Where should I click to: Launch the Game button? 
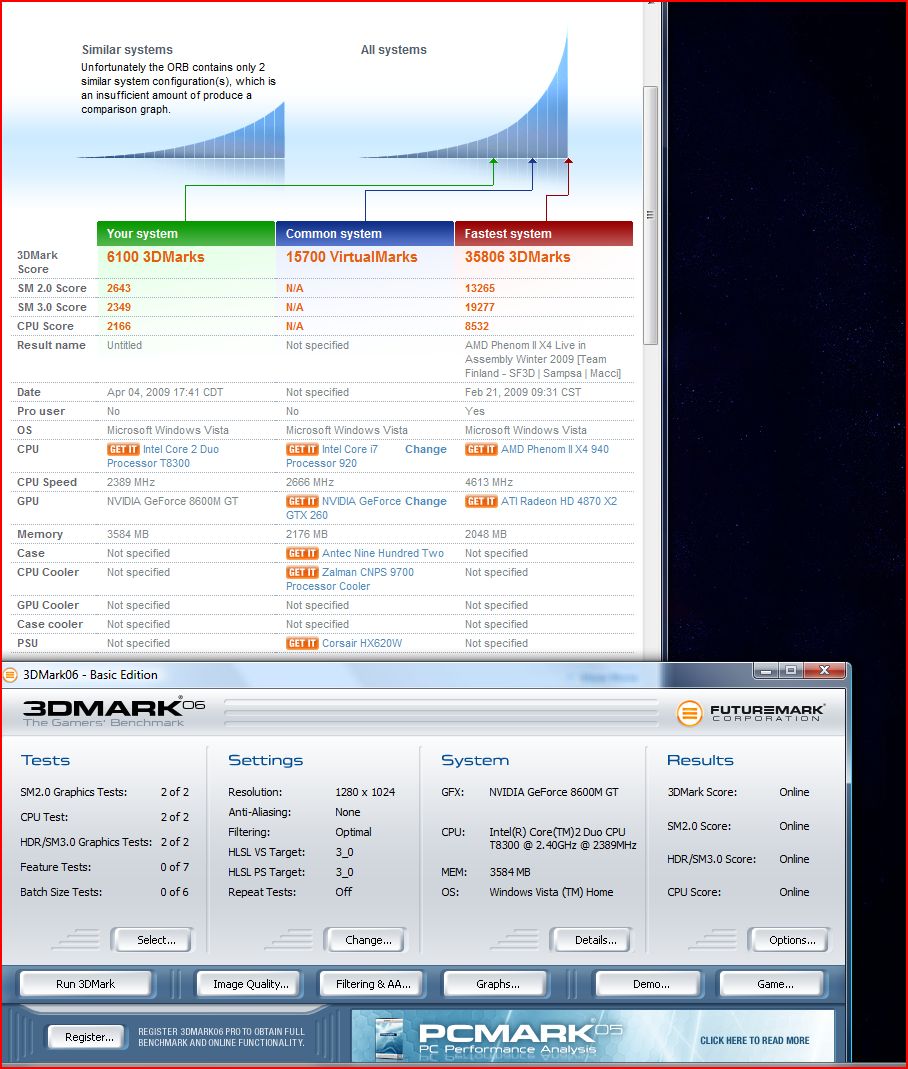pos(772,984)
